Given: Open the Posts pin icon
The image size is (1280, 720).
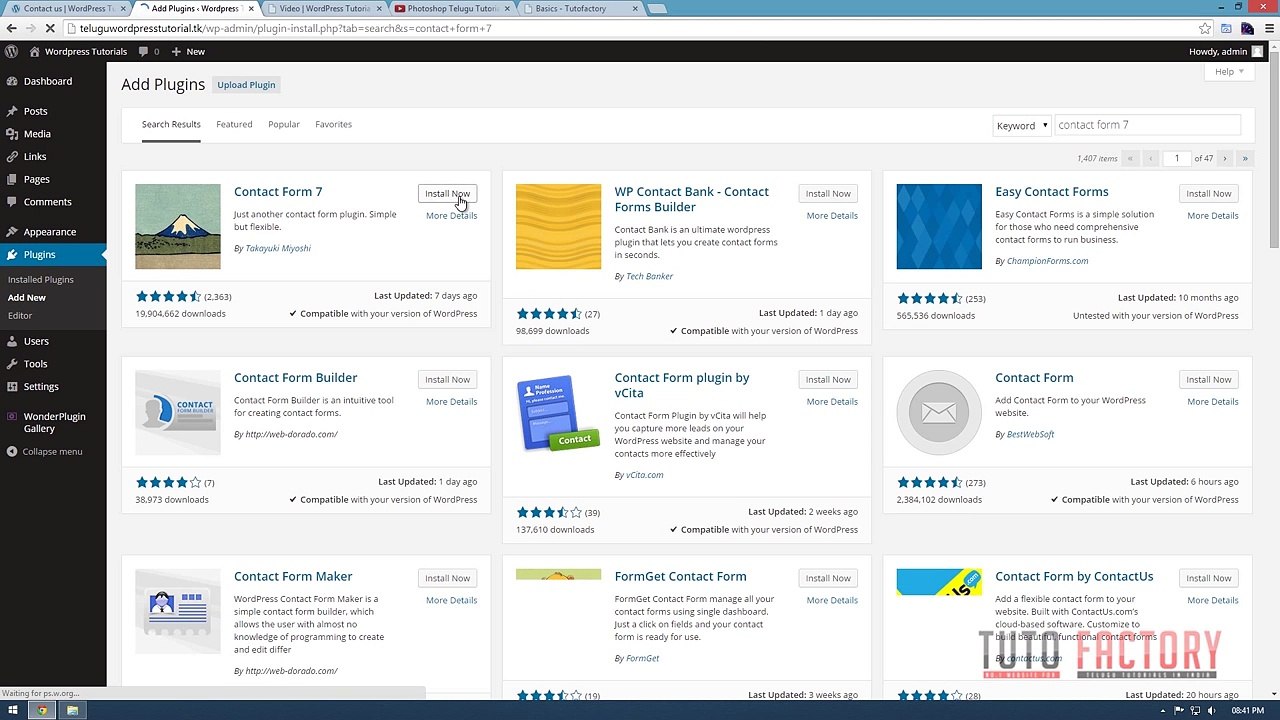Looking at the screenshot, I should pyautogui.click(x=12, y=111).
